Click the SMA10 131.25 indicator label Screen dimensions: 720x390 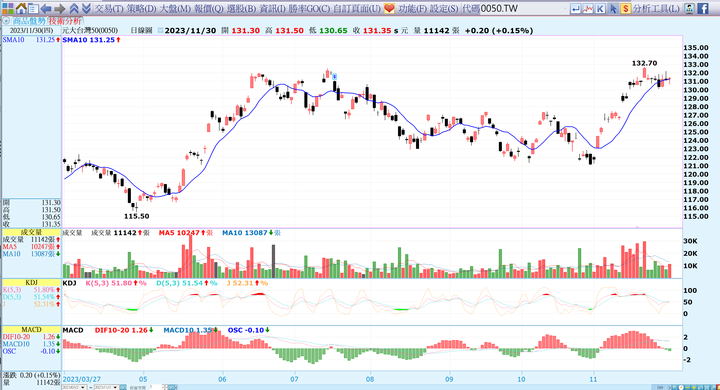pyautogui.click(x=91, y=40)
